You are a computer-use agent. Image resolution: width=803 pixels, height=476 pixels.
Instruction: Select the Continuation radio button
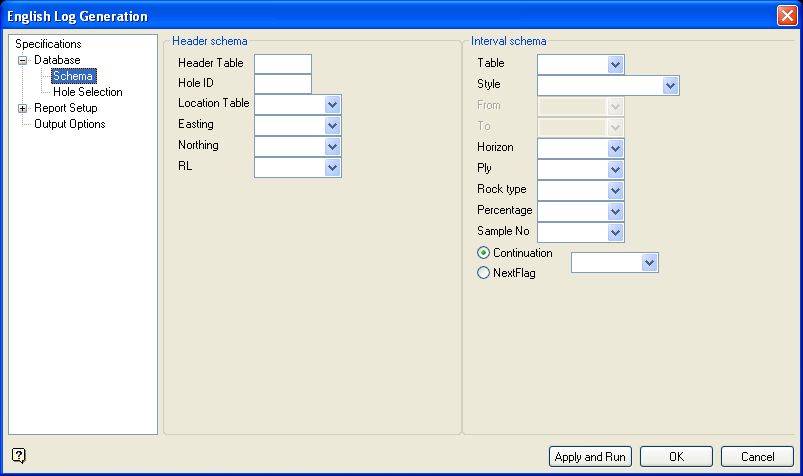483,253
